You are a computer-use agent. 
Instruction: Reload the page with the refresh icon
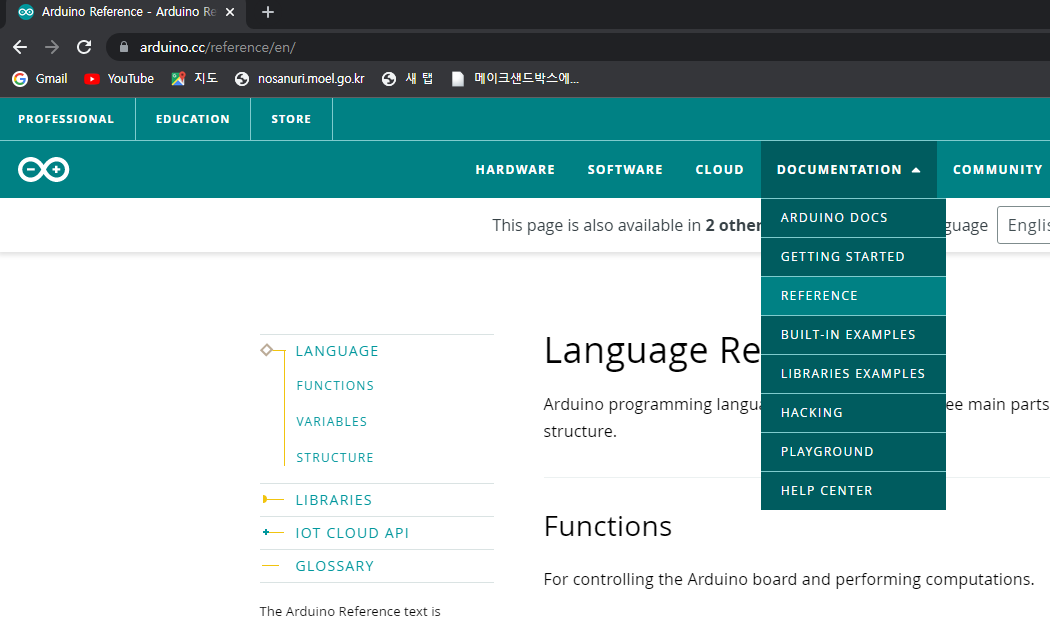(x=84, y=47)
